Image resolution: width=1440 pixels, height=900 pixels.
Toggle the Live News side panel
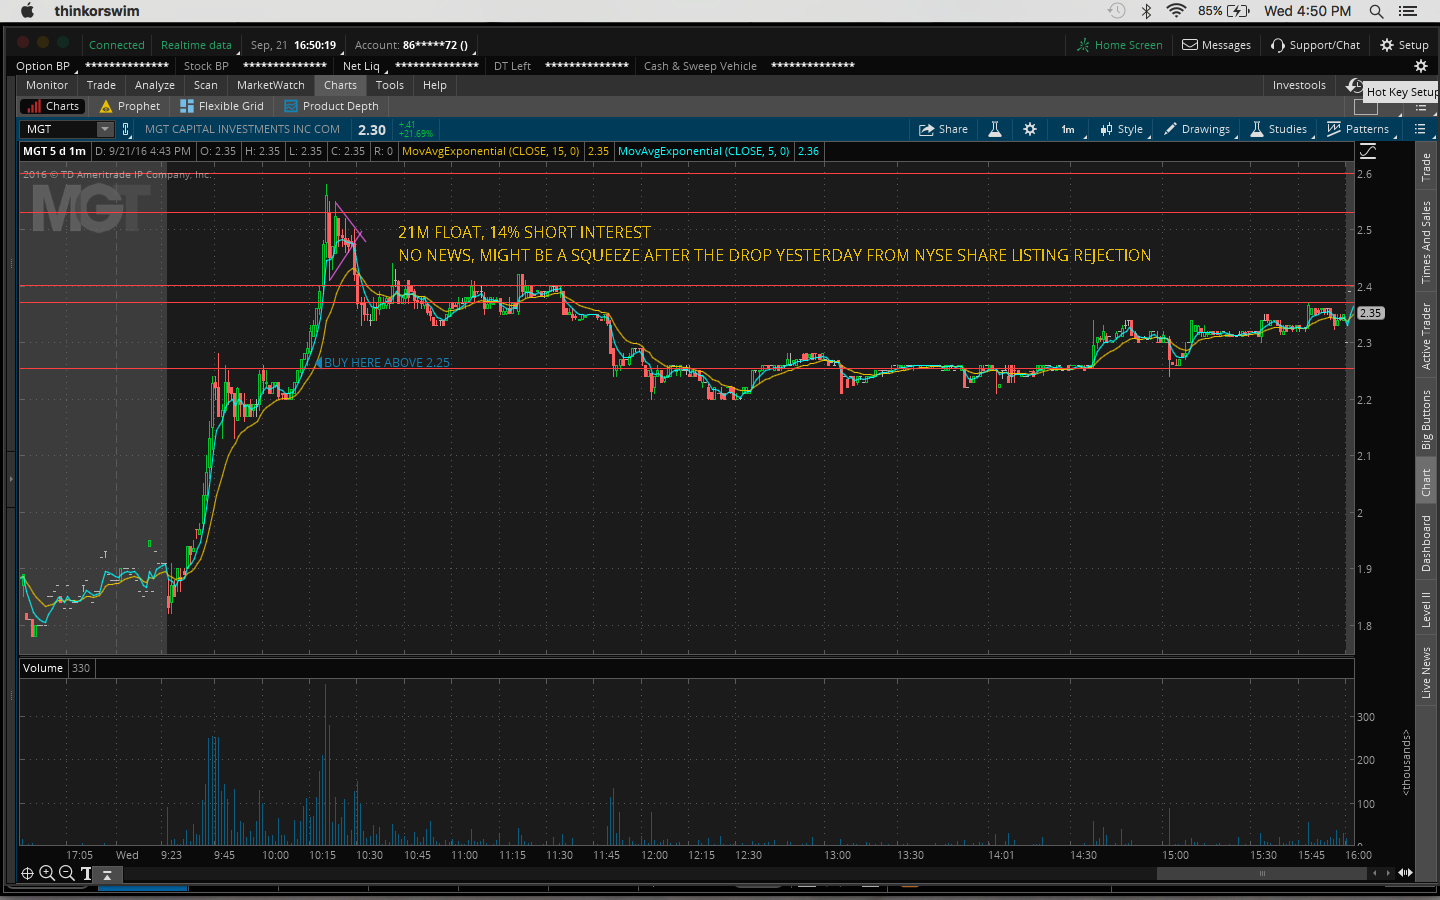(x=1426, y=672)
